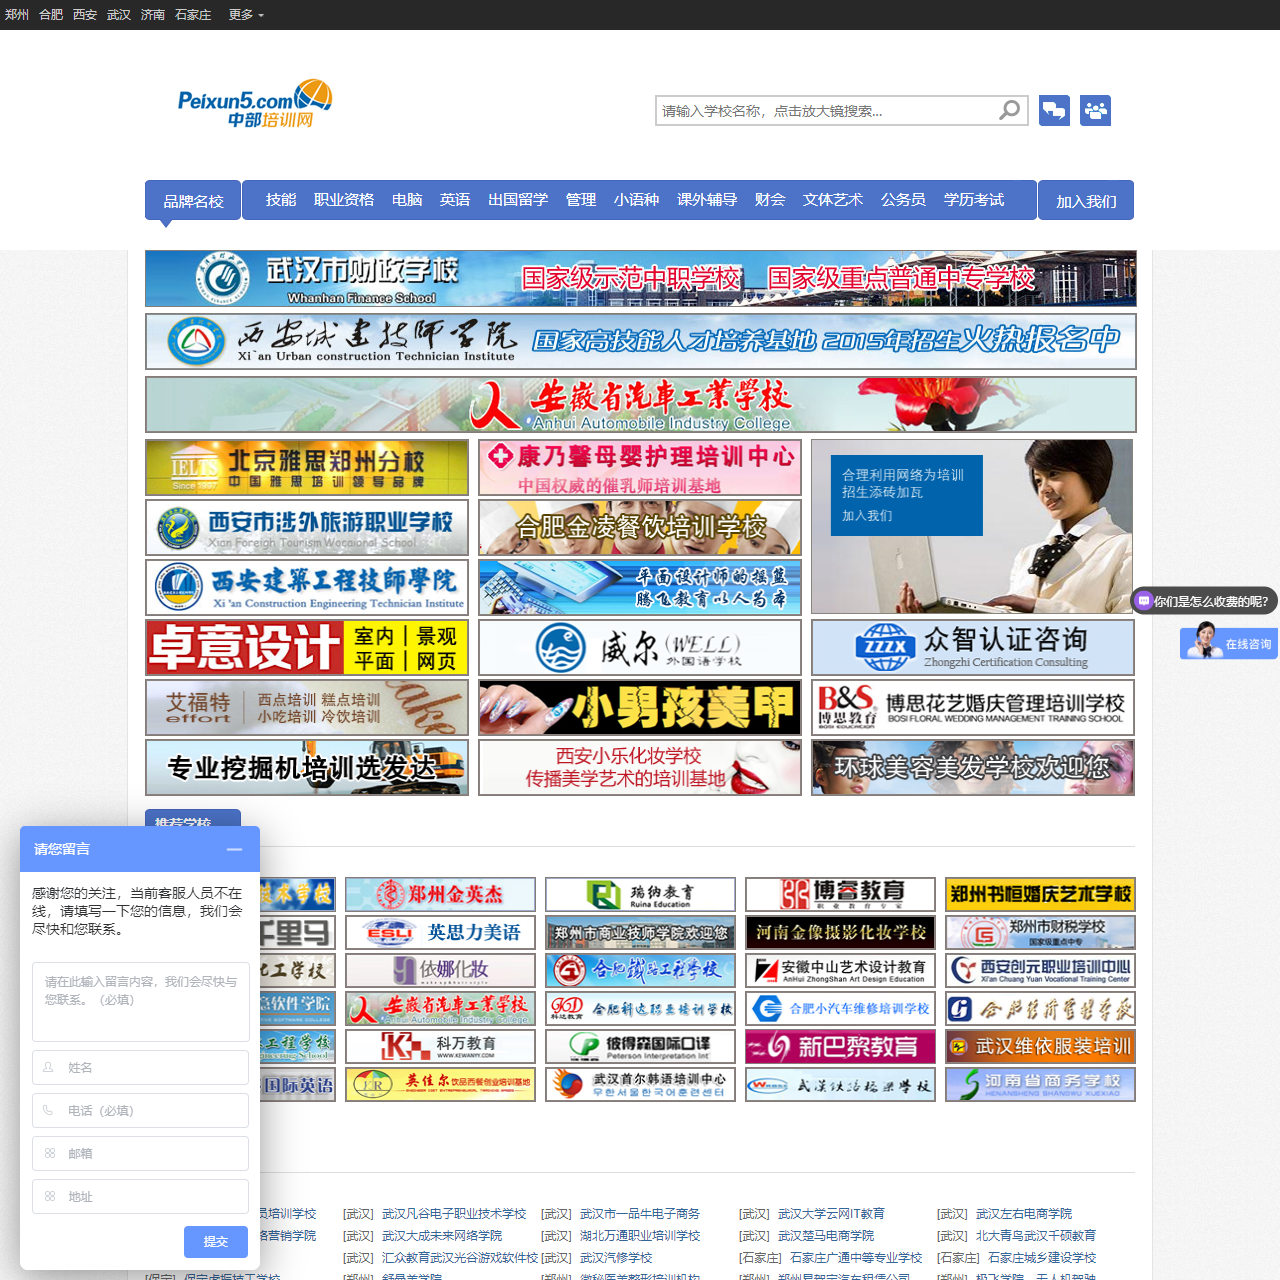This screenshot has width=1280, height=1280.
Task: Open the 课外辅导 menu item
Action: [707, 200]
